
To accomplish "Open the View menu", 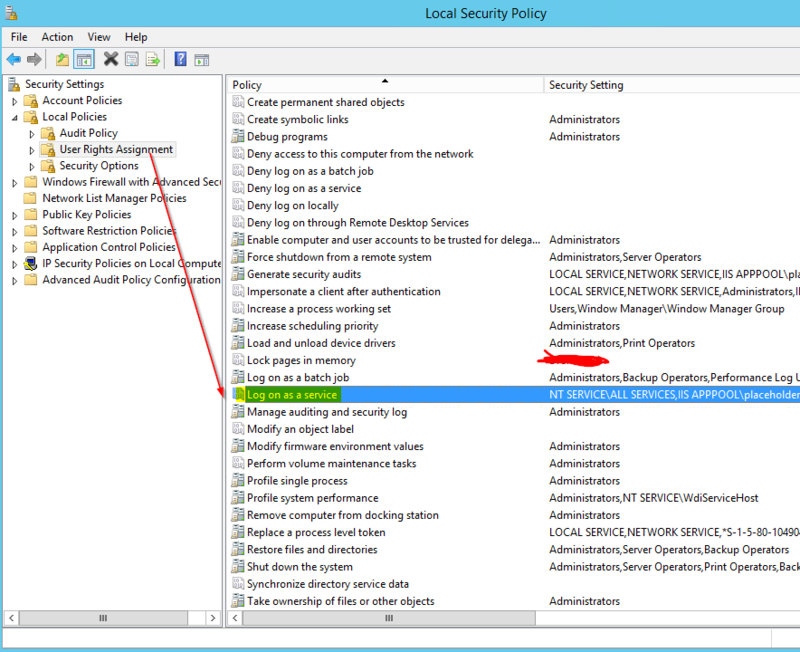I will (x=98, y=36).
